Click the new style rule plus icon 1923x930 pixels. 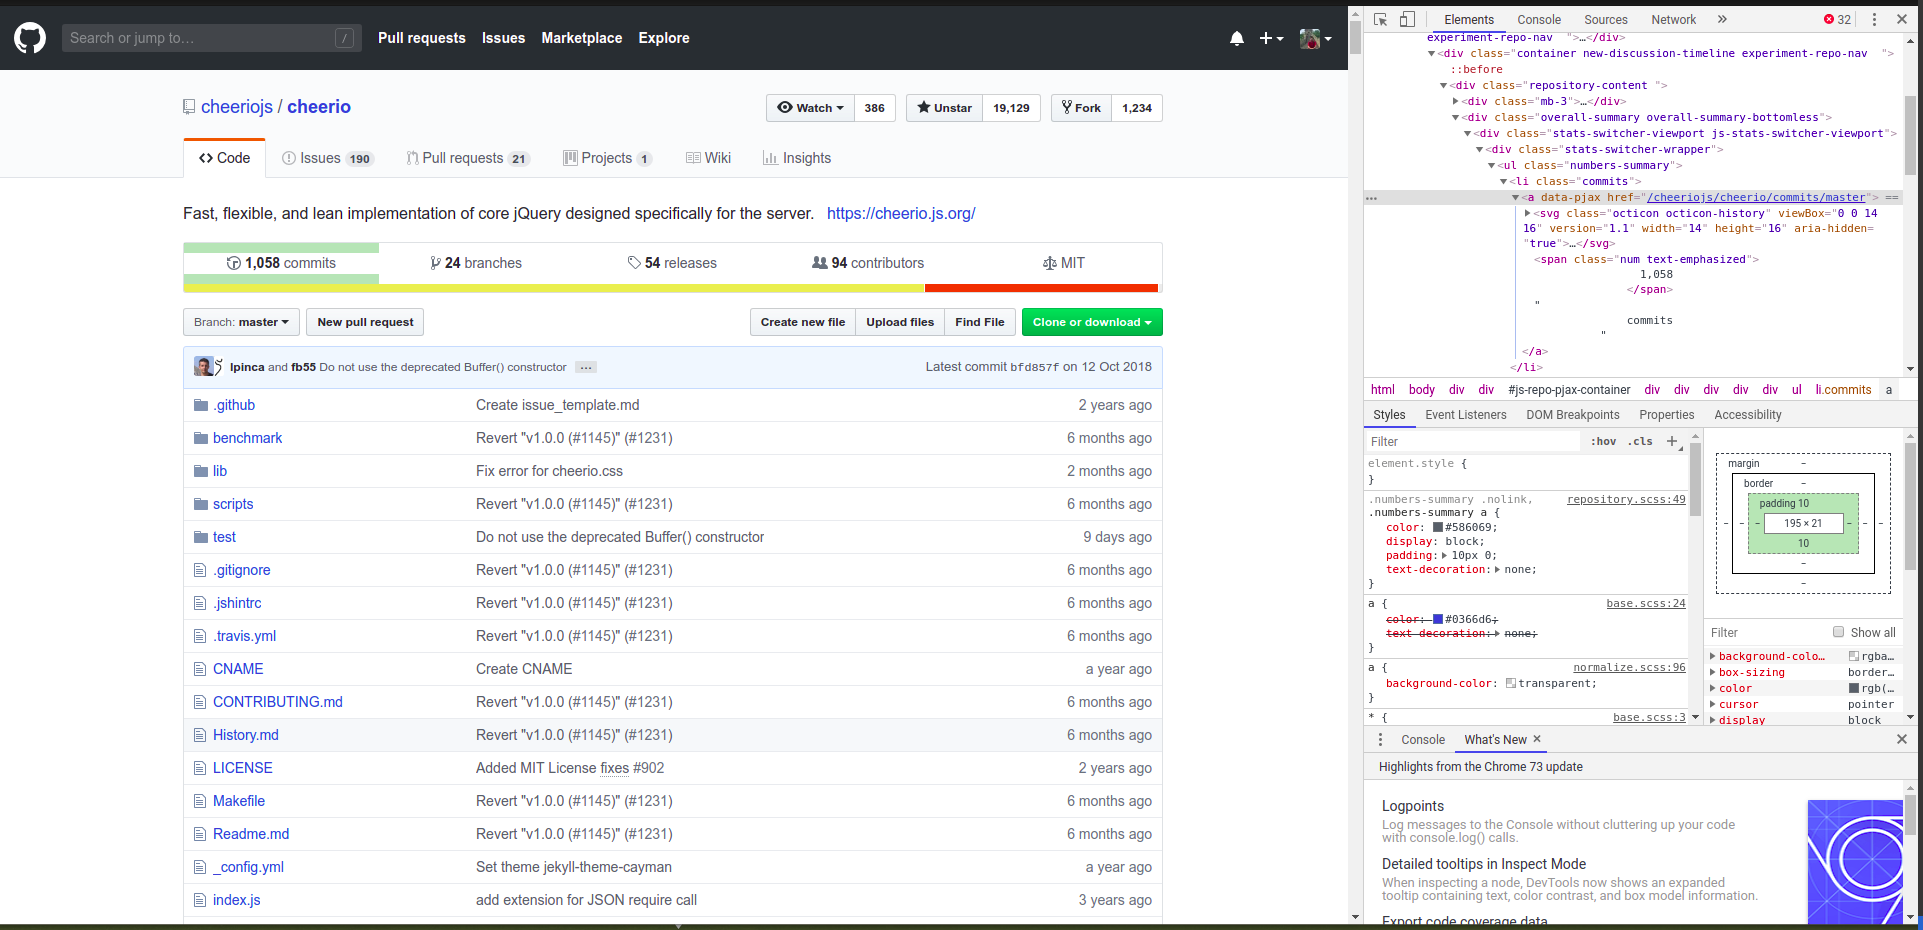click(1671, 441)
